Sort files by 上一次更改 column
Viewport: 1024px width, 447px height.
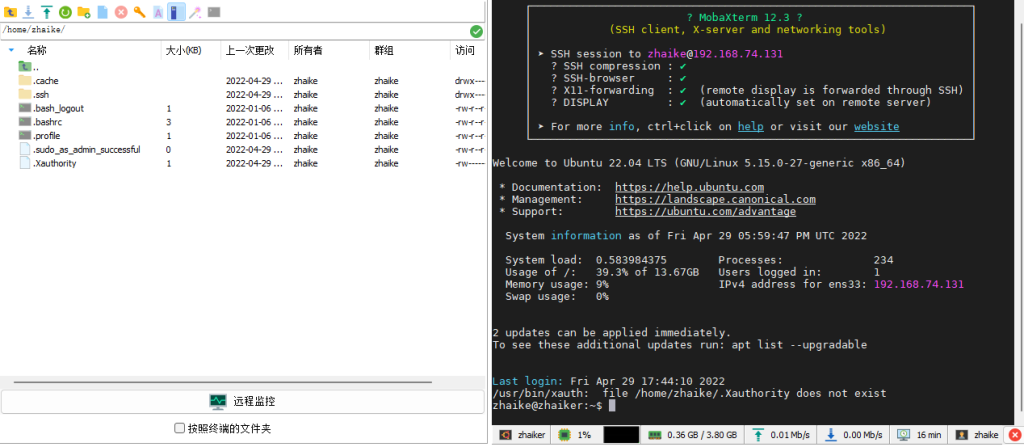[x=250, y=50]
